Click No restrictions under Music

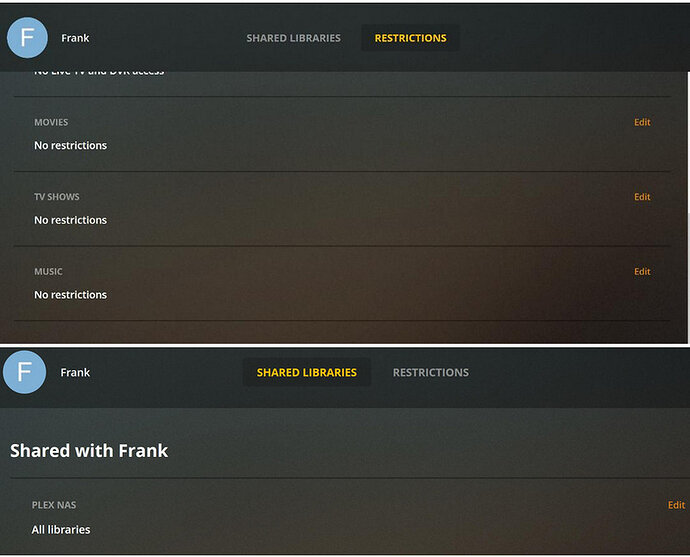(x=70, y=295)
